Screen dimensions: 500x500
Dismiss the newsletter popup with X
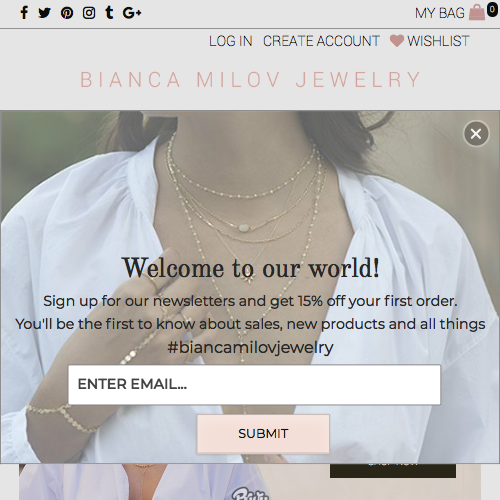pyautogui.click(x=476, y=134)
